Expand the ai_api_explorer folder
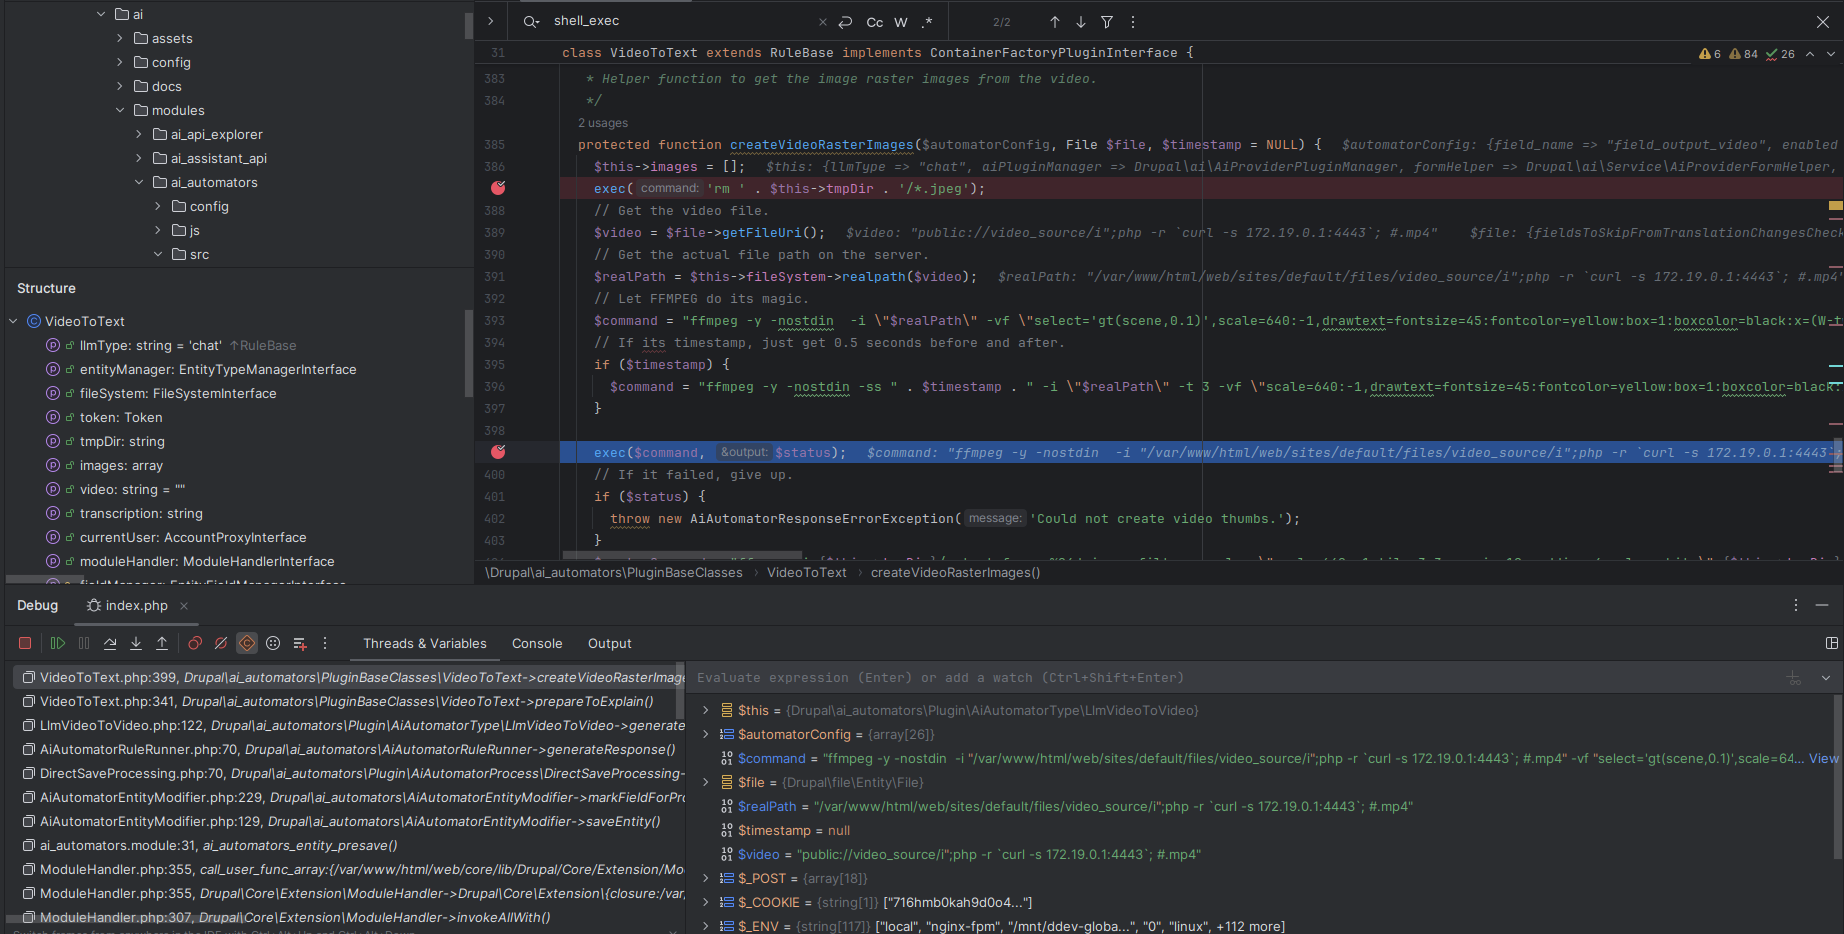Viewport: 1844px width, 934px height. [139, 134]
